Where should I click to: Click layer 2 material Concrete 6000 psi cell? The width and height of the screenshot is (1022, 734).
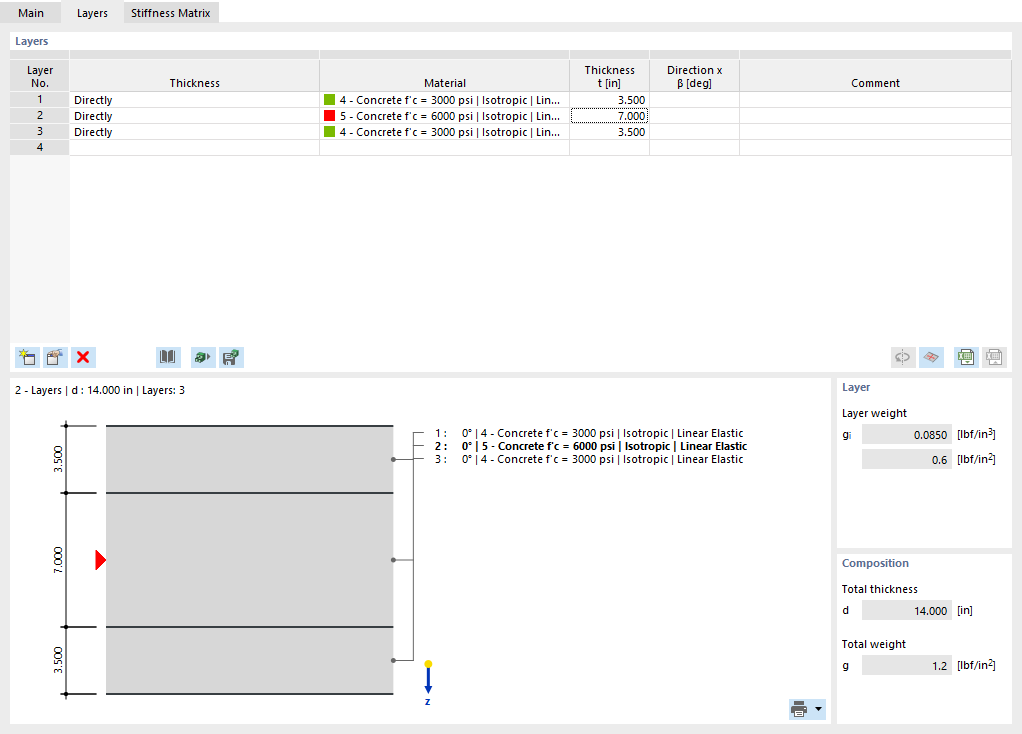tap(445, 116)
